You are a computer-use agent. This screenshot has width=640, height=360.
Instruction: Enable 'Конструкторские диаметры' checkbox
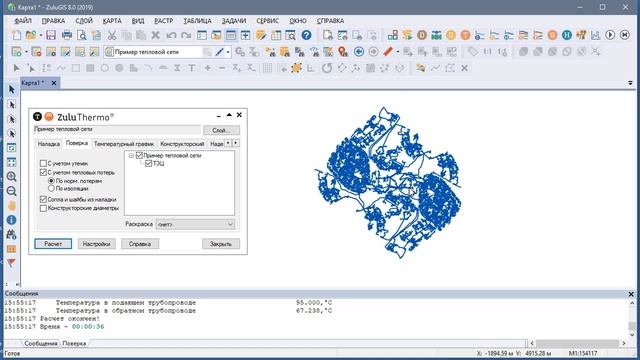tap(43, 208)
